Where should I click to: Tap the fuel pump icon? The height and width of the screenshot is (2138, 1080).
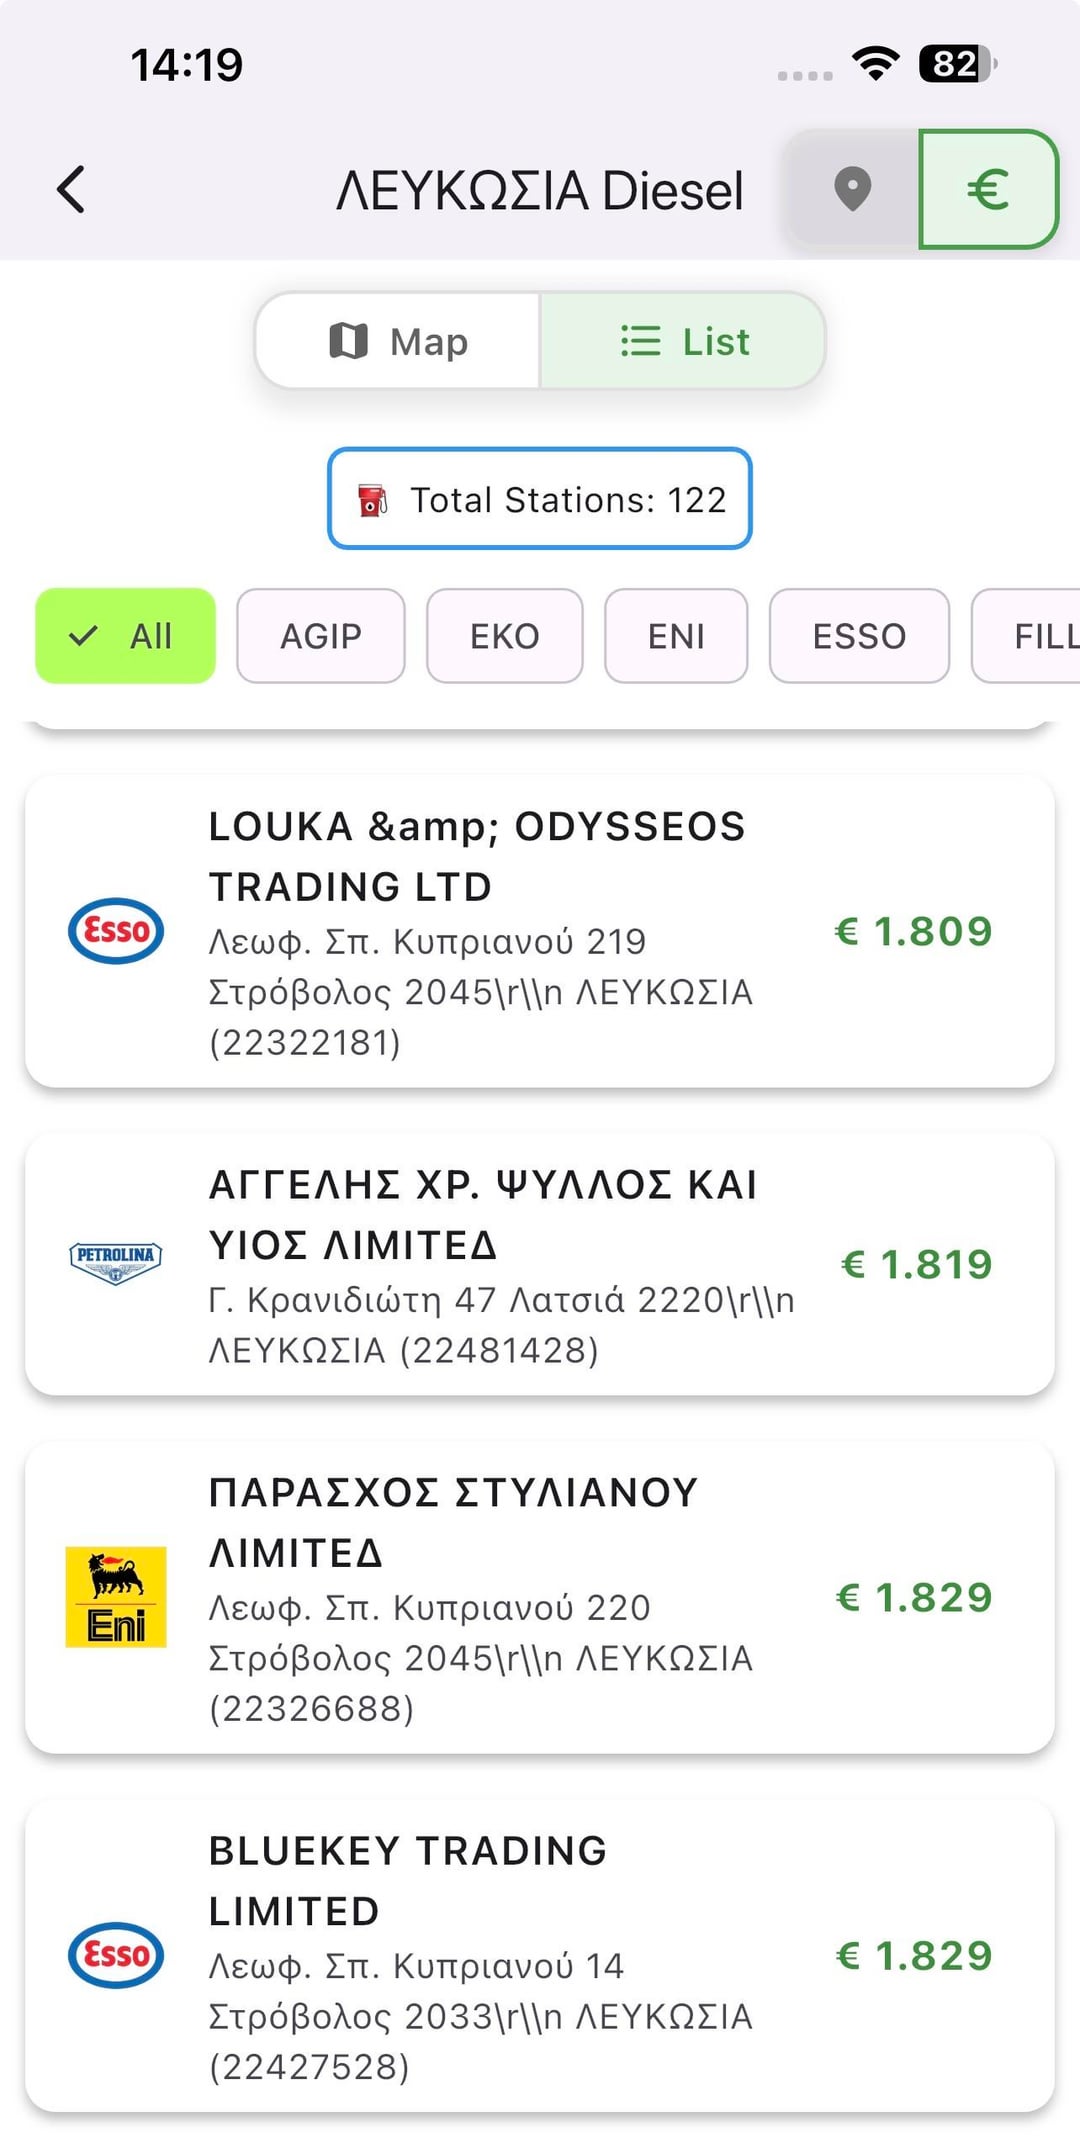372,500
